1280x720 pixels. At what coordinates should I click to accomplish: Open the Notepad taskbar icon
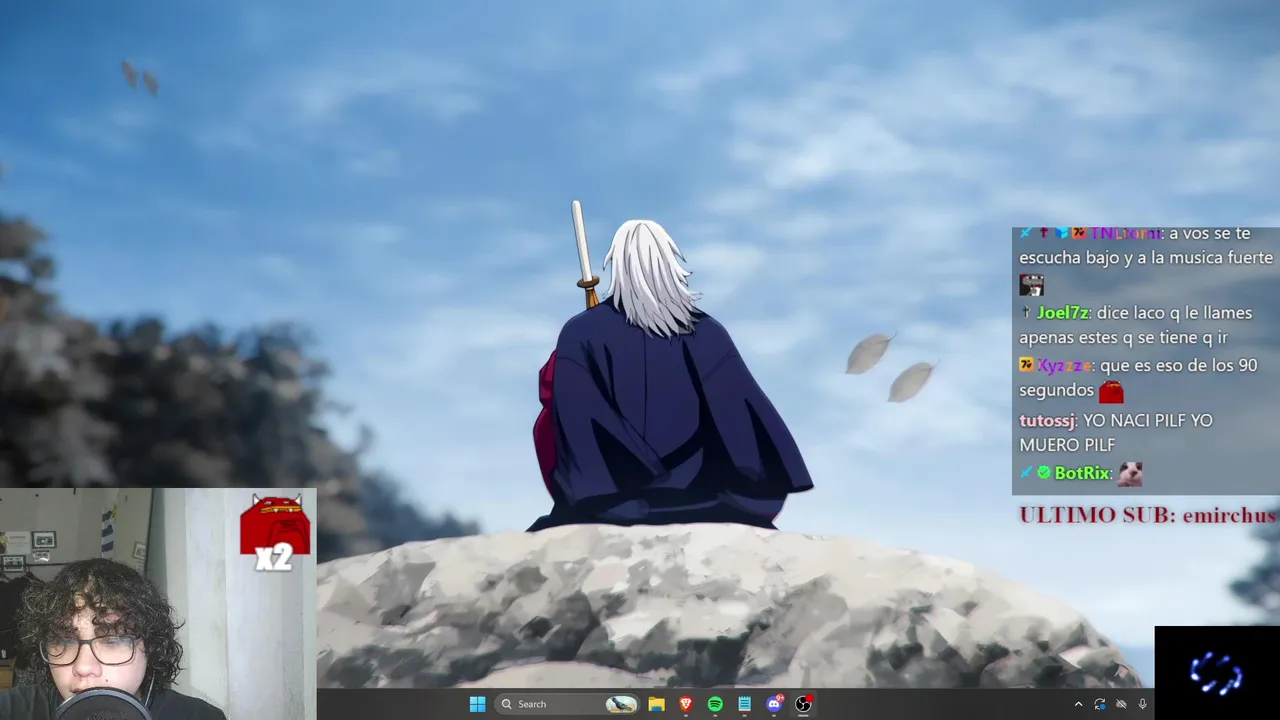[x=744, y=704]
